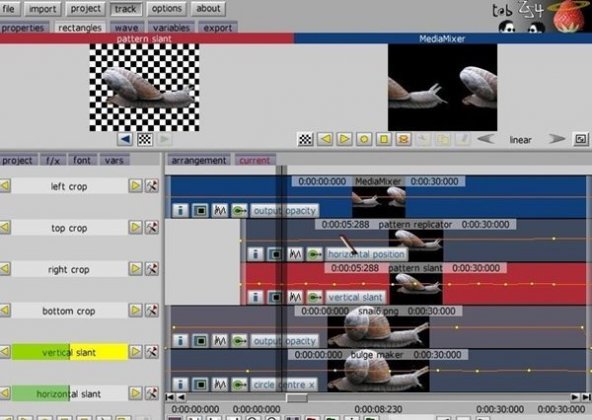Click the vertical slant value slider
Viewport: 592px width, 420px height.
[69, 352]
